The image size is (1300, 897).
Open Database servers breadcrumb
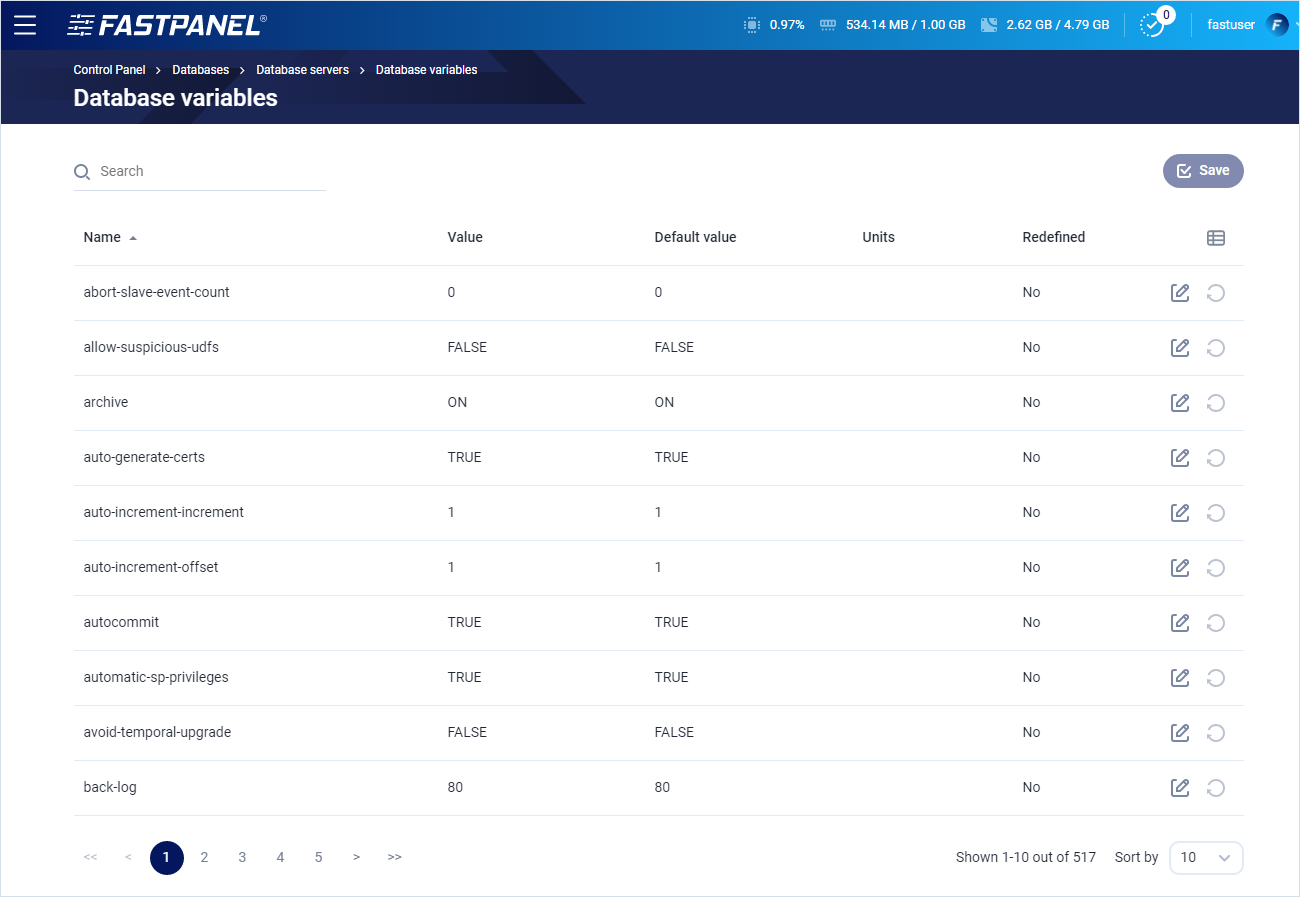click(303, 70)
